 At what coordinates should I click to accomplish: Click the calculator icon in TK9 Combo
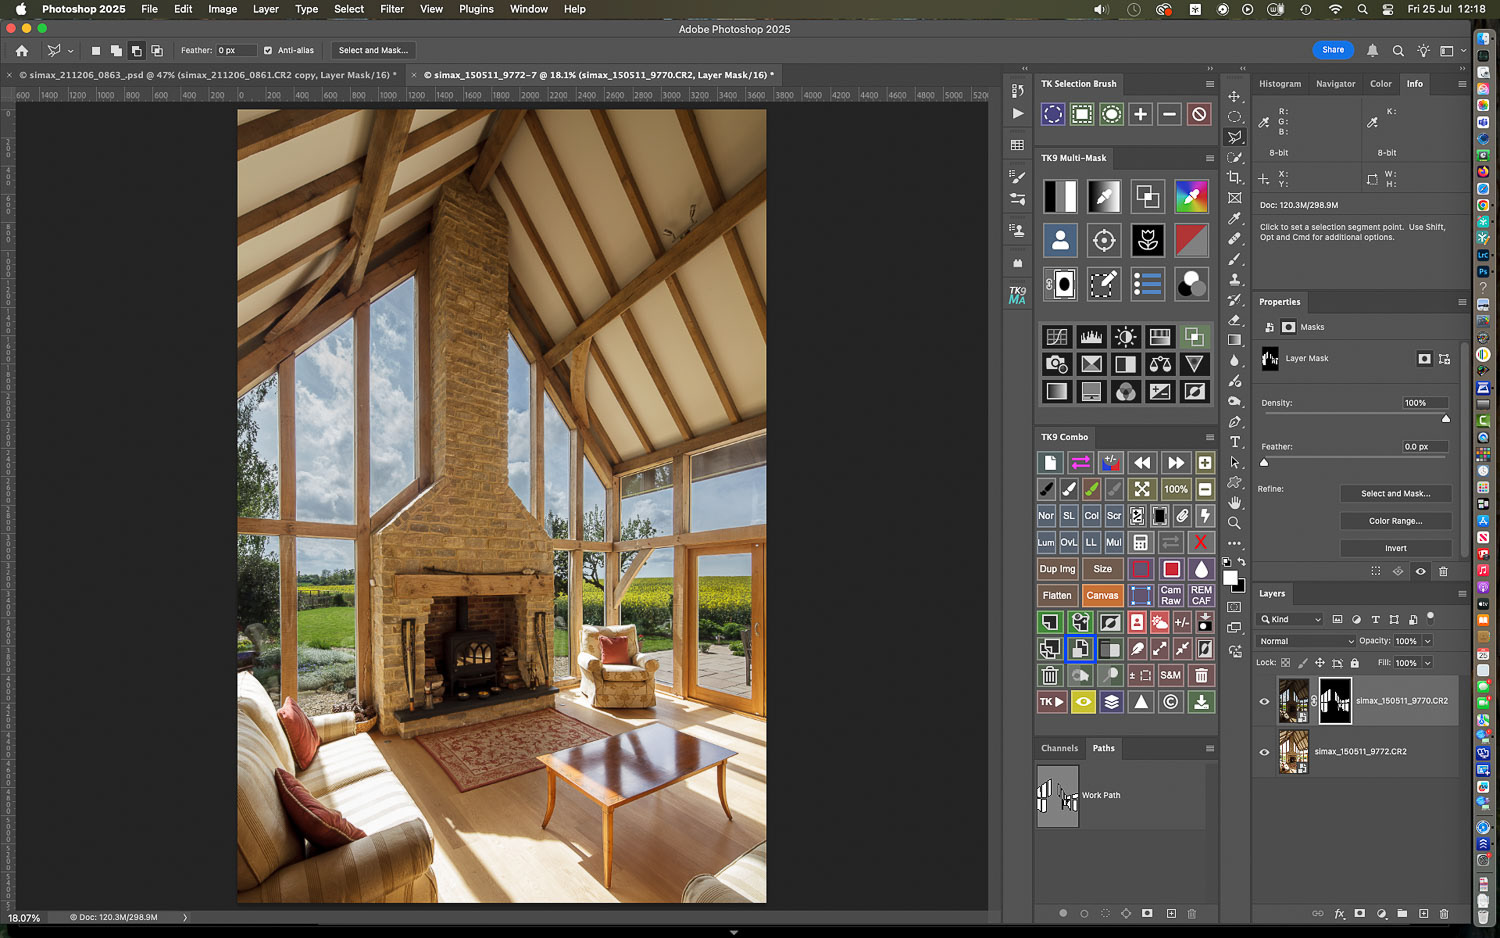click(1140, 542)
